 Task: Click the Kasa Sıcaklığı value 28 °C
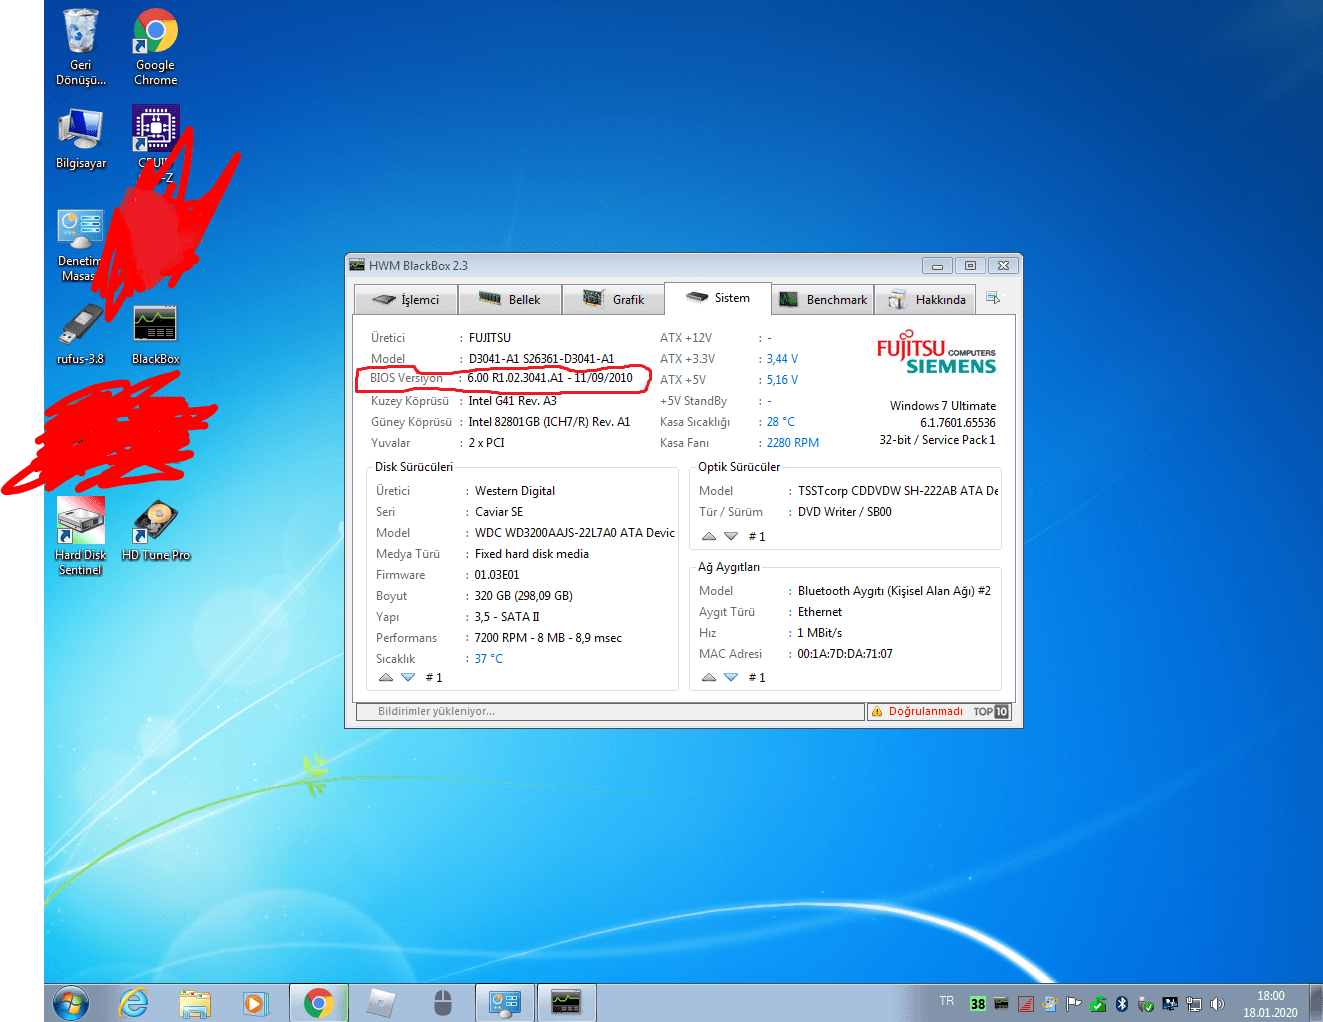(781, 422)
